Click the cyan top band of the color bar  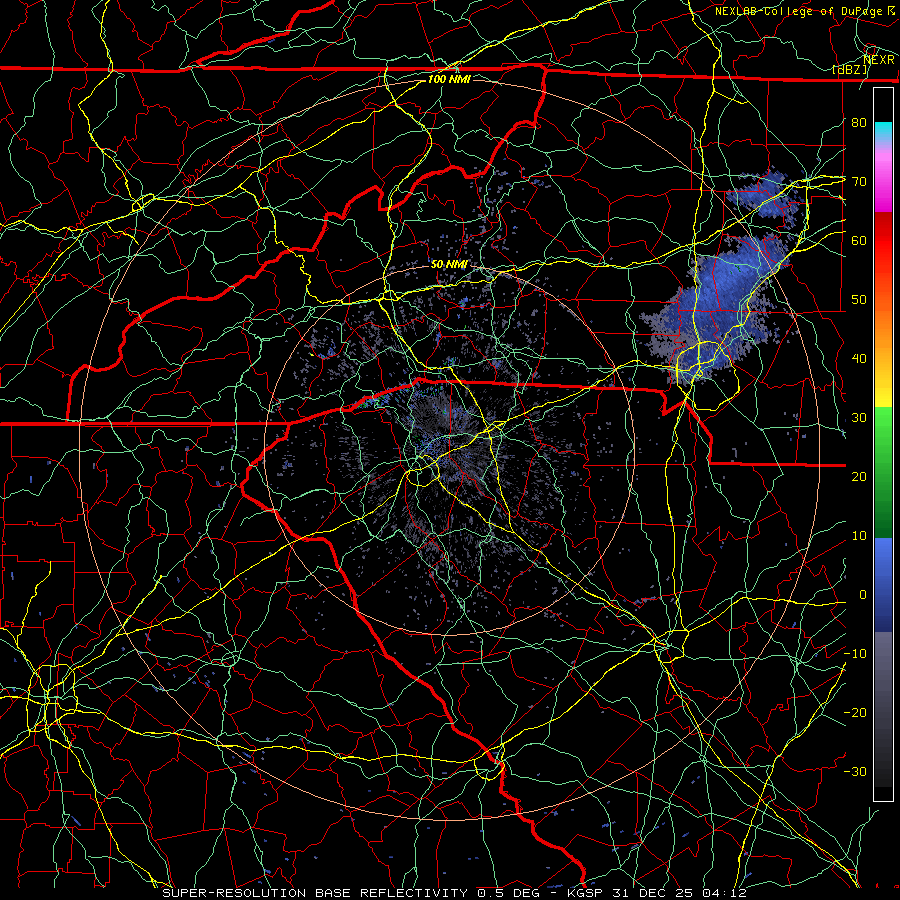pos(883,132)
